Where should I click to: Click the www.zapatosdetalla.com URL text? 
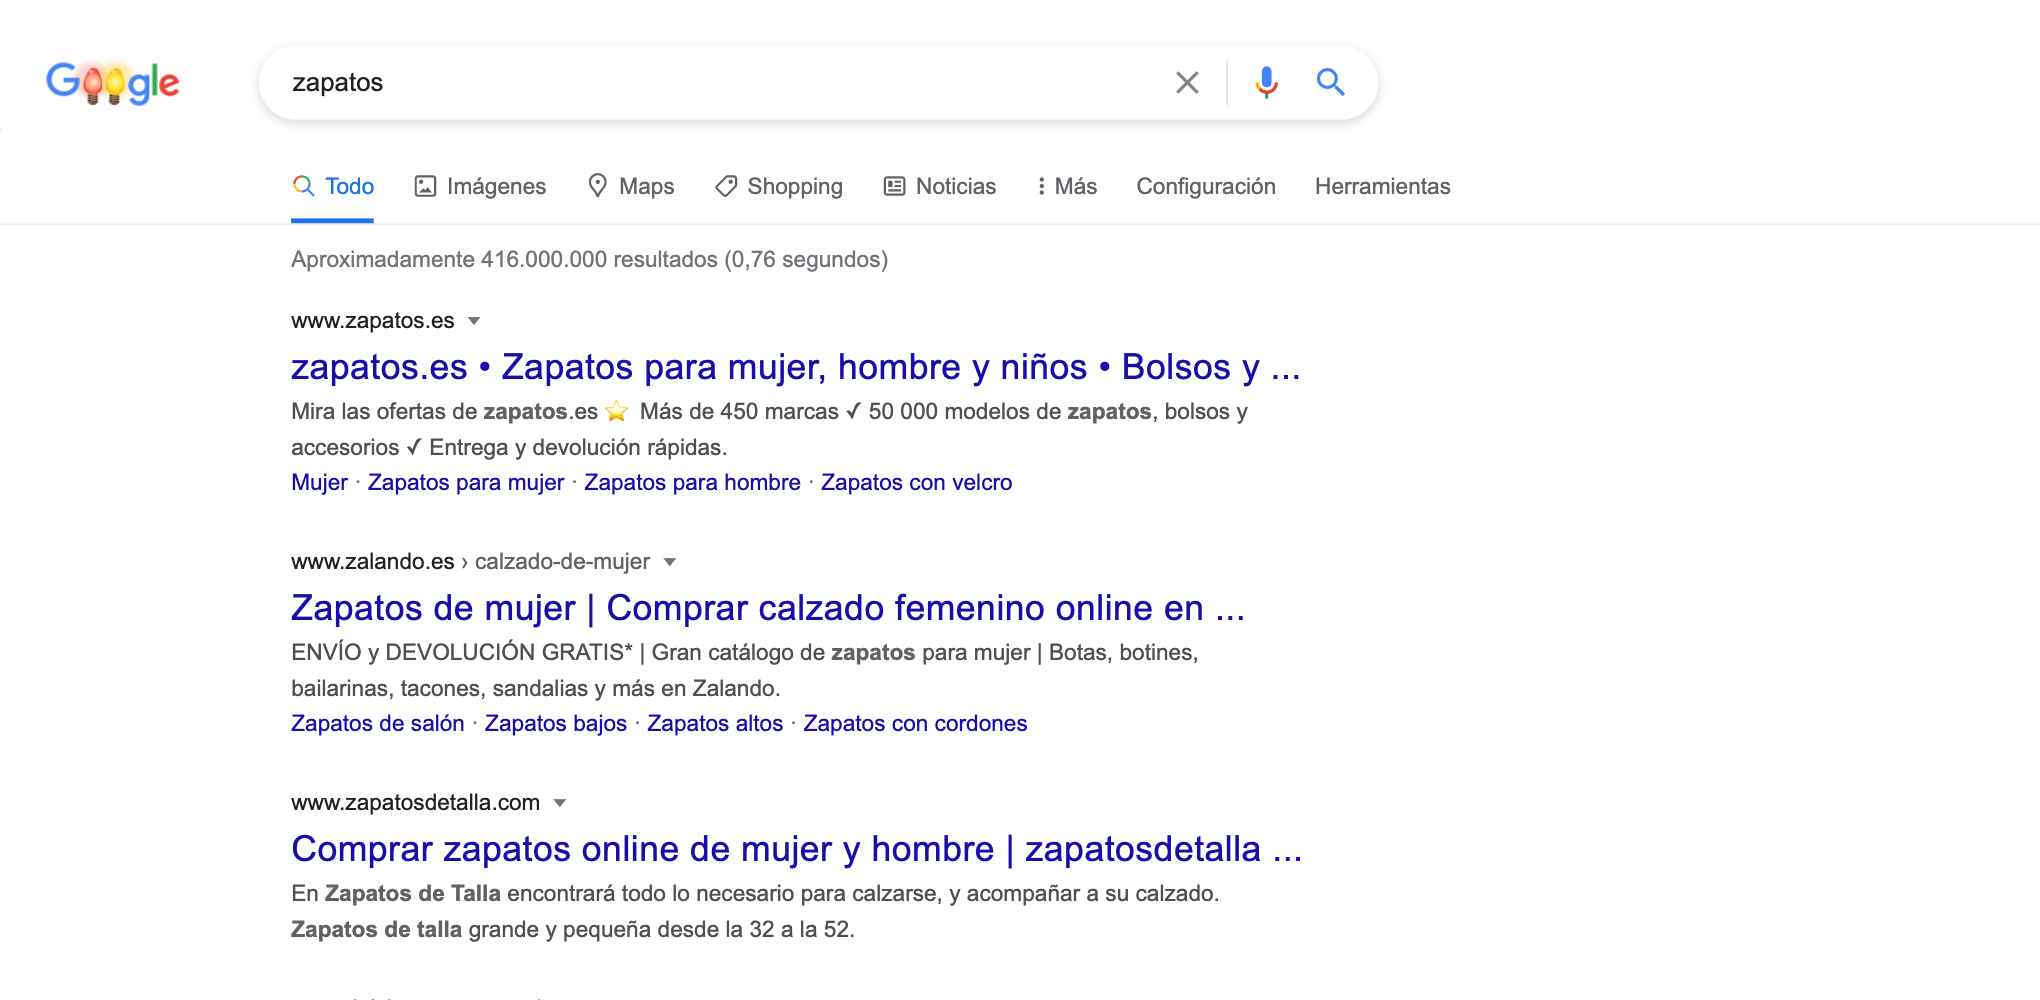point(415,803)
